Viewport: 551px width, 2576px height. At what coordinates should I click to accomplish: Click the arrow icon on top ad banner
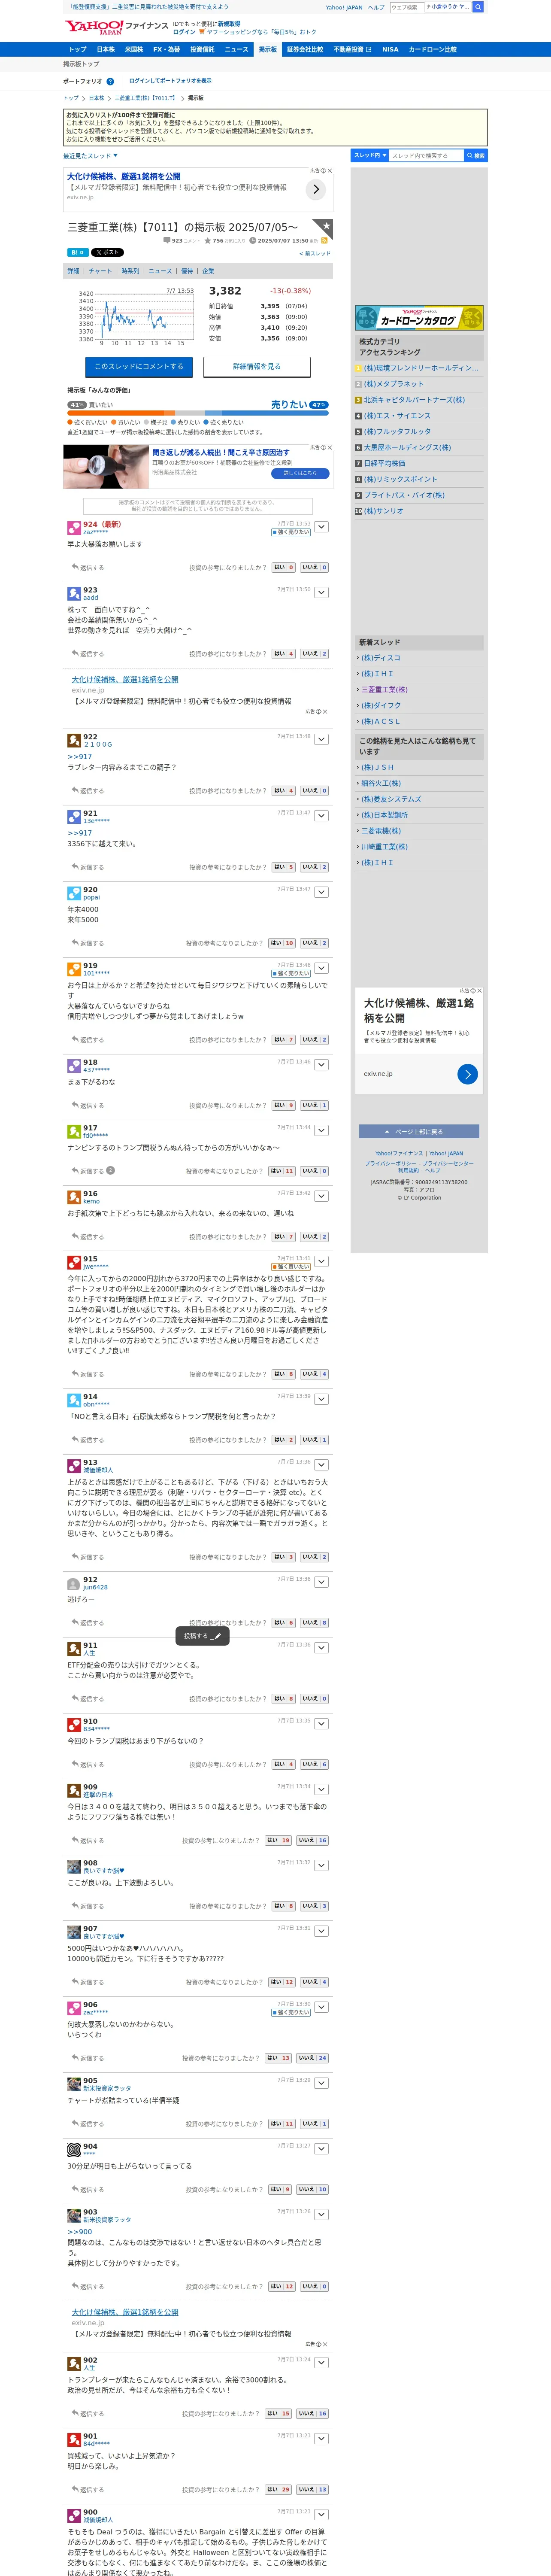click(x=316, y=189)
